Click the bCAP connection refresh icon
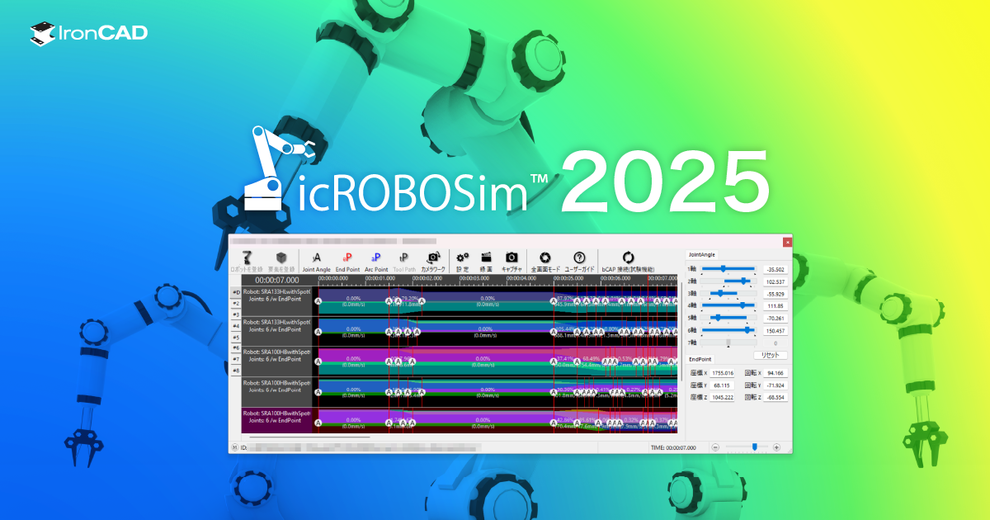 (628, 261)
